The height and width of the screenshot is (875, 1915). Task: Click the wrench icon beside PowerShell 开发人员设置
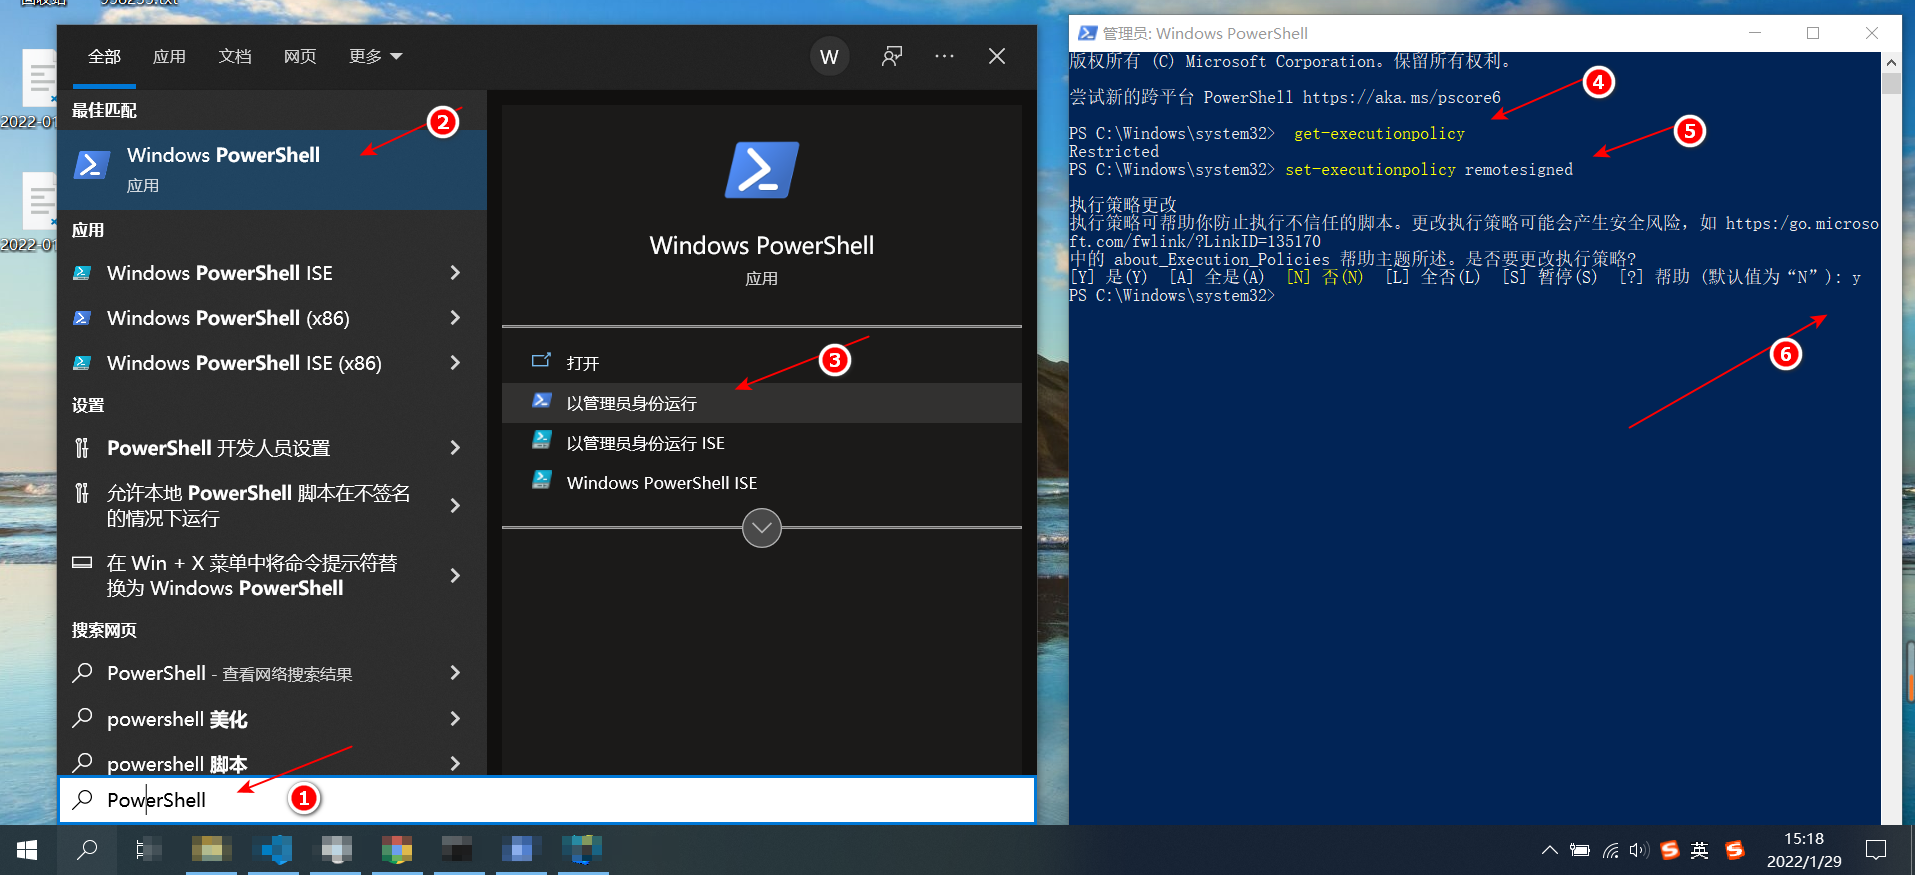point(83,448)
